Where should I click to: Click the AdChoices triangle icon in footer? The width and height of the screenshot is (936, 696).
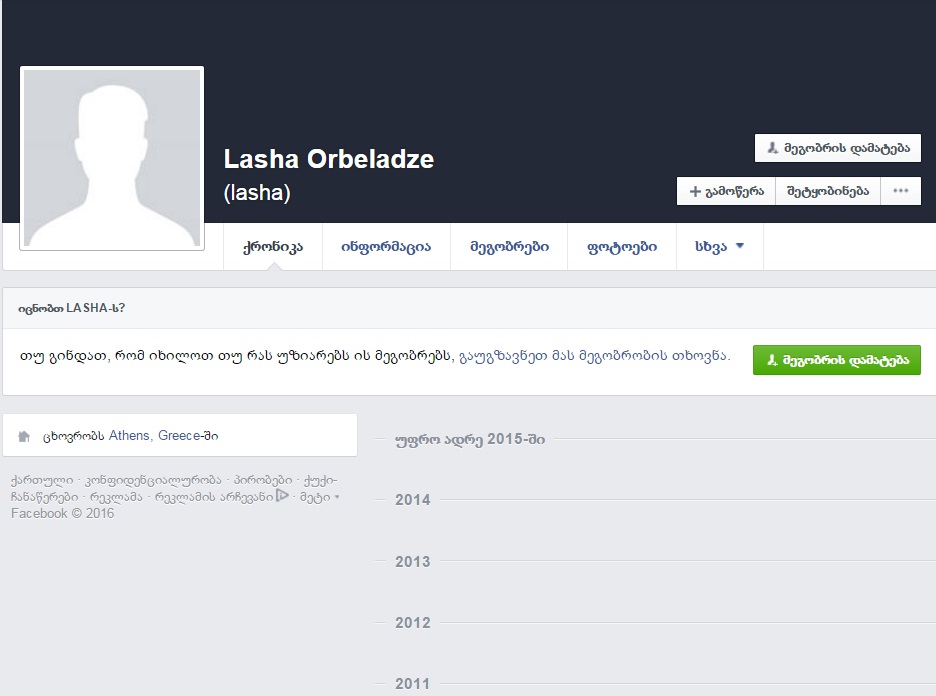point(282,495)
